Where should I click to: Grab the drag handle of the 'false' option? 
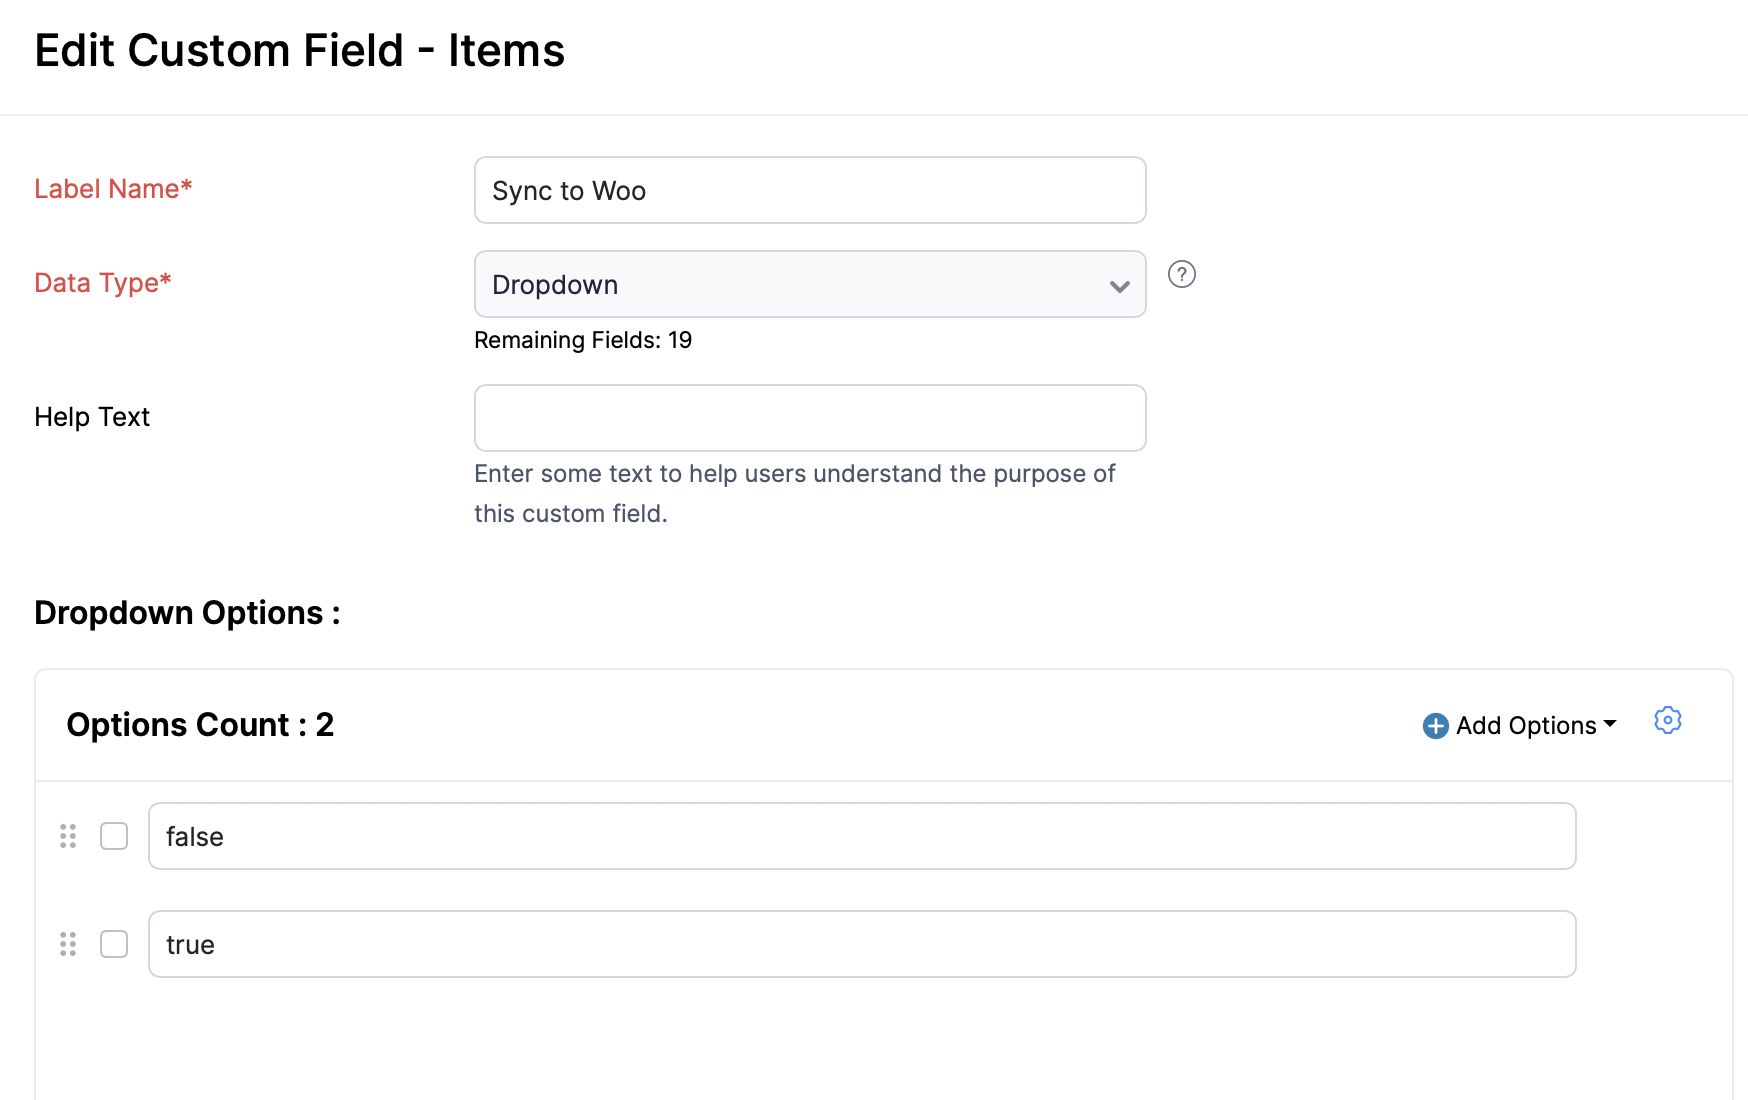coord(68,836)
